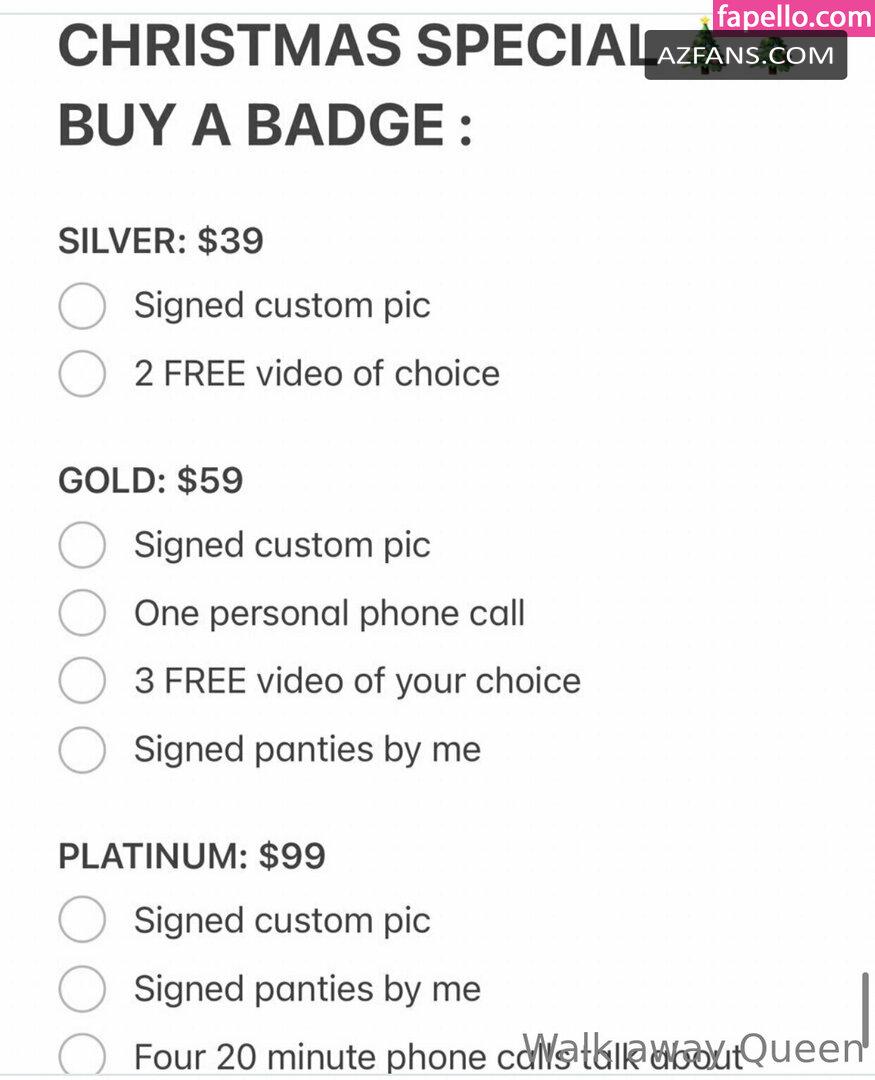
Task: Tick the '3 FREE video of your choice' circle
Action: coord(82,681)
